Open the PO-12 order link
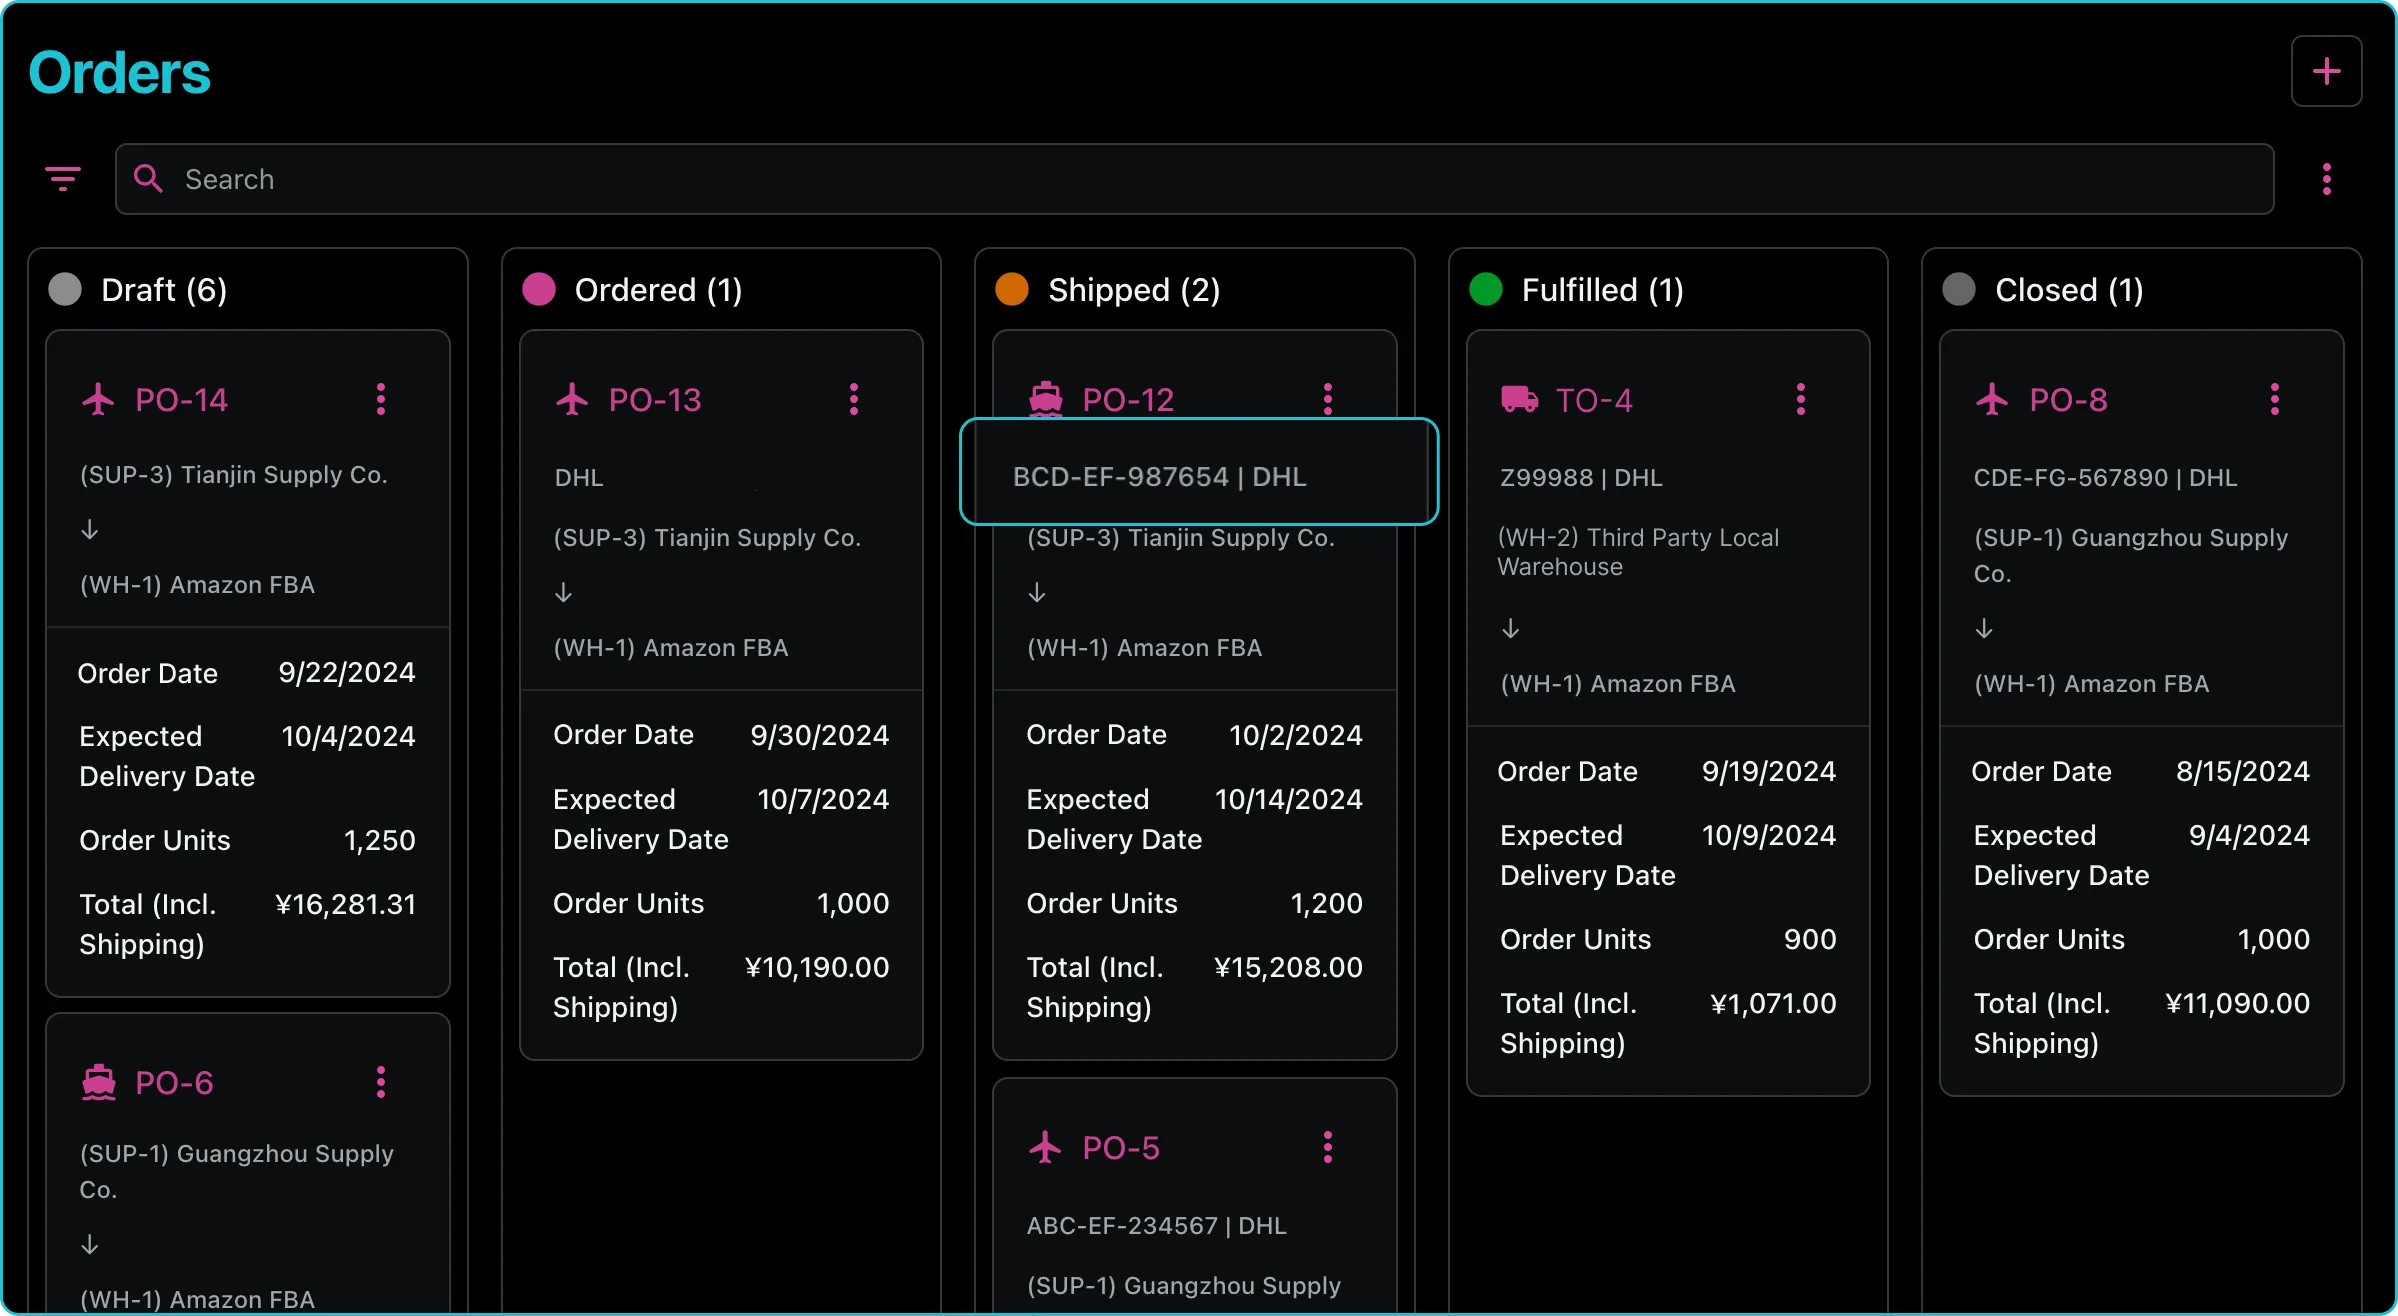Viewport: 2398px width, 1316px height. [1128, 399]
